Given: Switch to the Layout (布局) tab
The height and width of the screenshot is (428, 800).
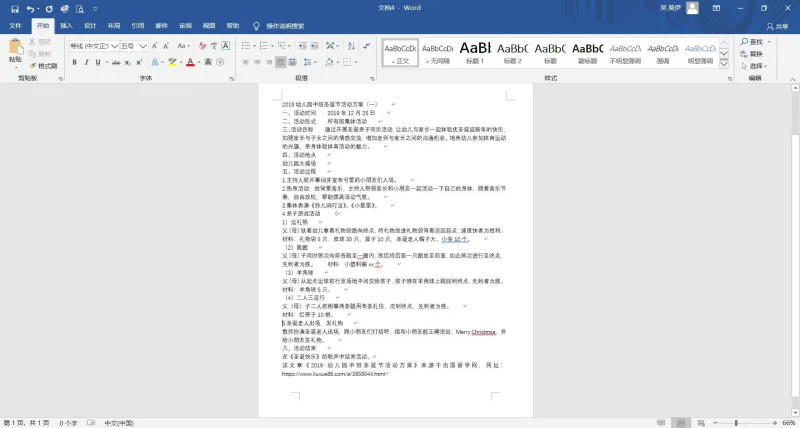Looking at the screenshot, I should pos(114,26).
